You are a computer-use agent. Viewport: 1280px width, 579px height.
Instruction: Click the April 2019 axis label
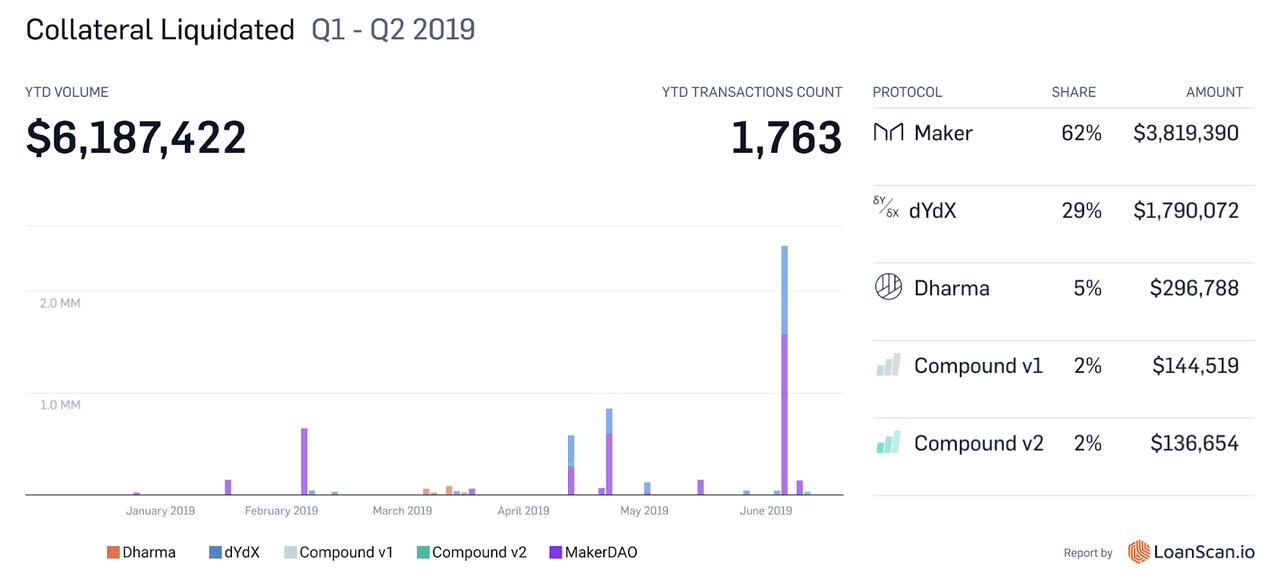pyautogui.click(x=523, y=511)
